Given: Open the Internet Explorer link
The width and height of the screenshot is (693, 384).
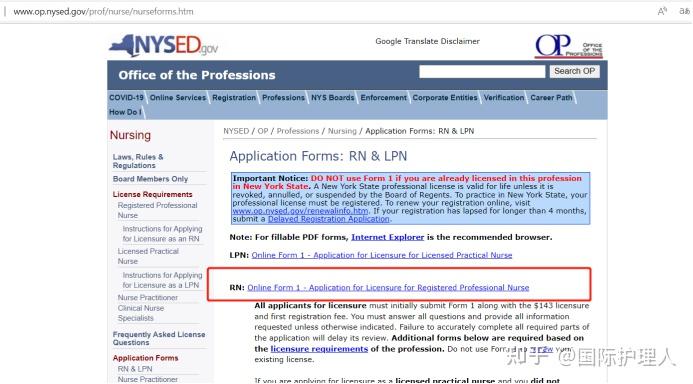Looking at the screenshot, I should click(x=388, y=237).
